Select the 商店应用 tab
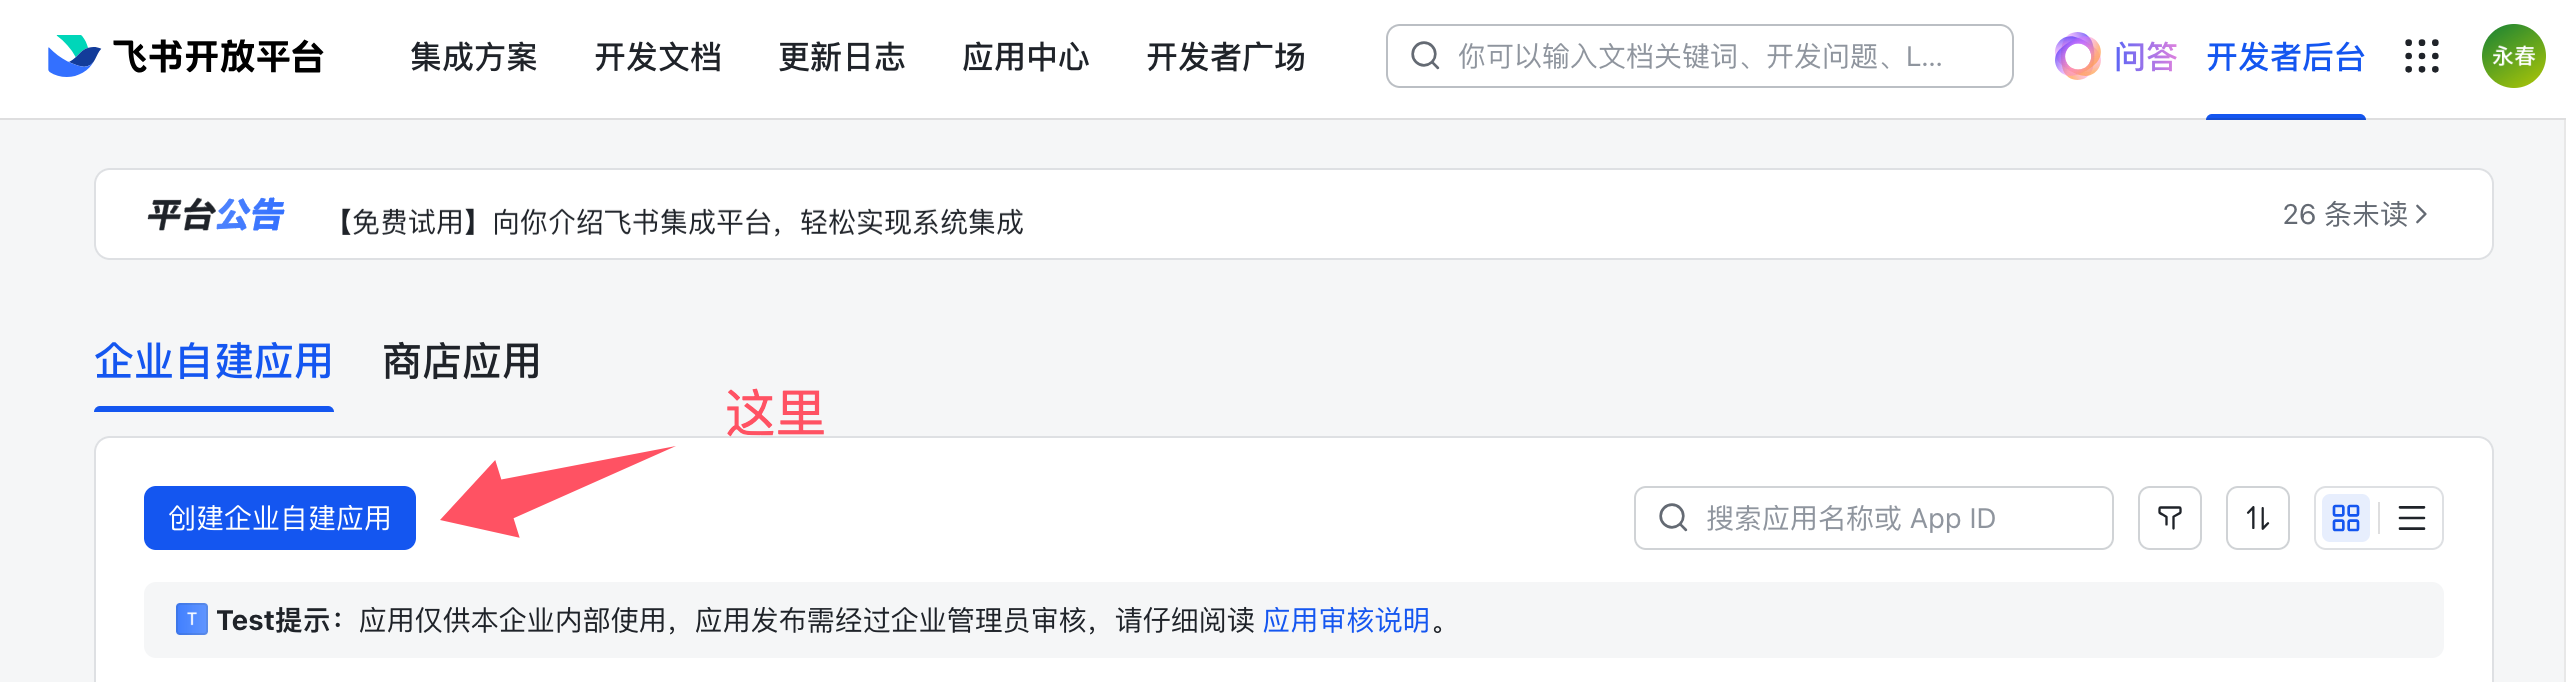The width and height of the screenshot is (2566, 682). pyautogui.click(x=461, y=362)
